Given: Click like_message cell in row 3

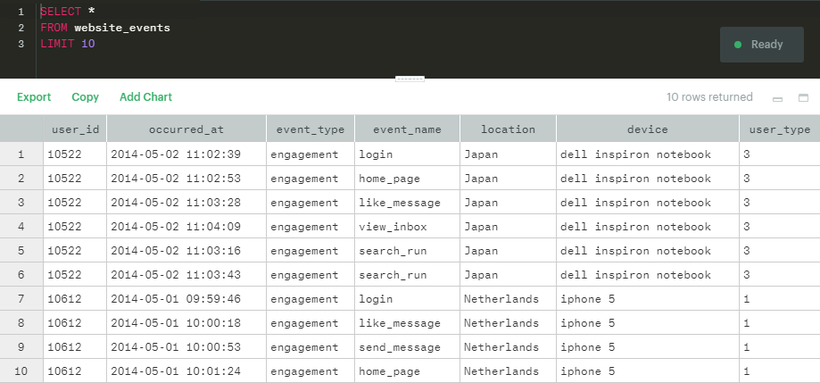Looking at the screenshot, I should (407, 202).
